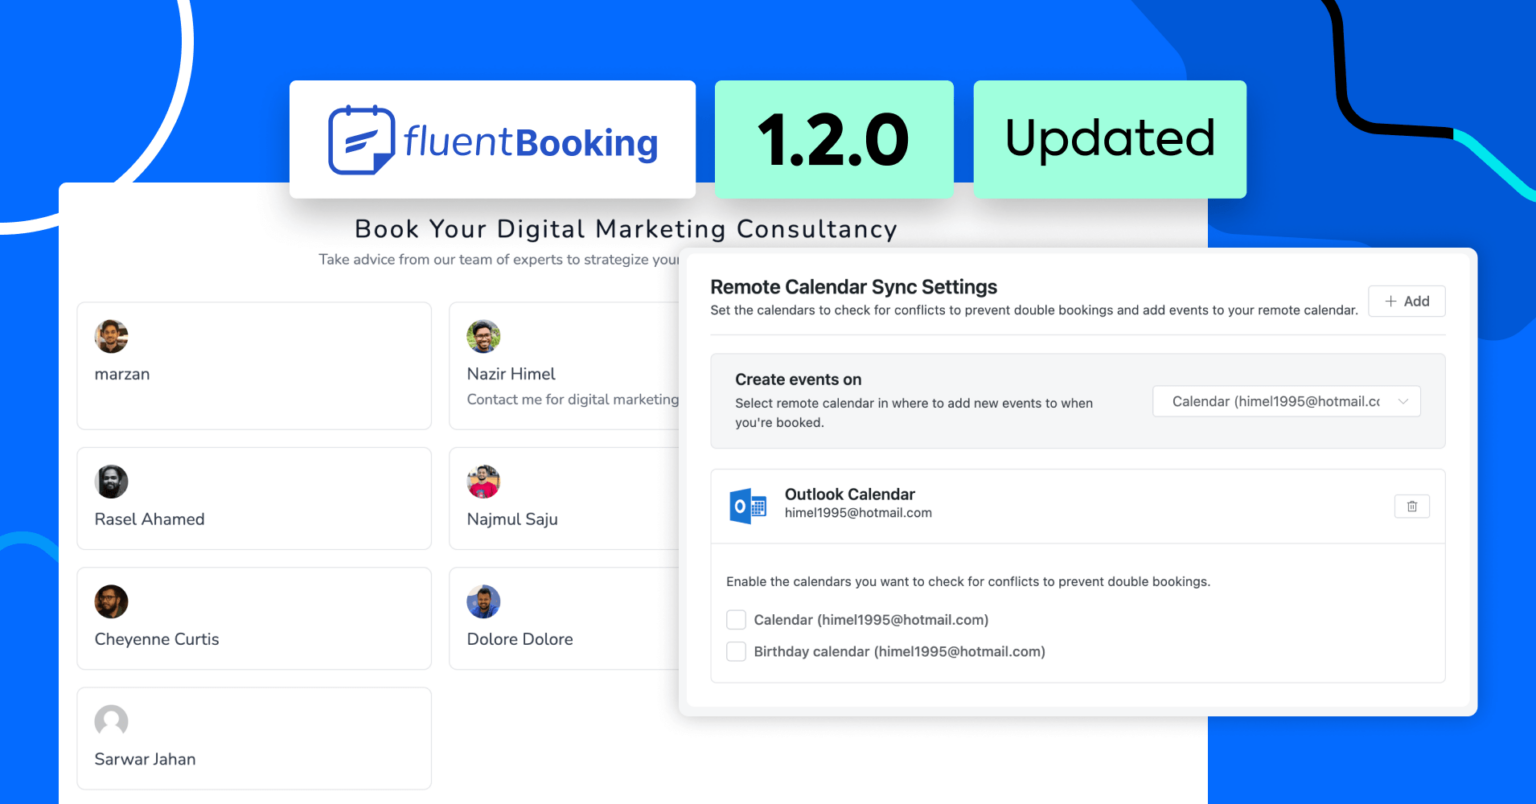Click Nazir Himel's 'Contact me for digital marketing' description
This screenshot has height=804, width=1536.
pyautogui.click(x=572, y=400)
